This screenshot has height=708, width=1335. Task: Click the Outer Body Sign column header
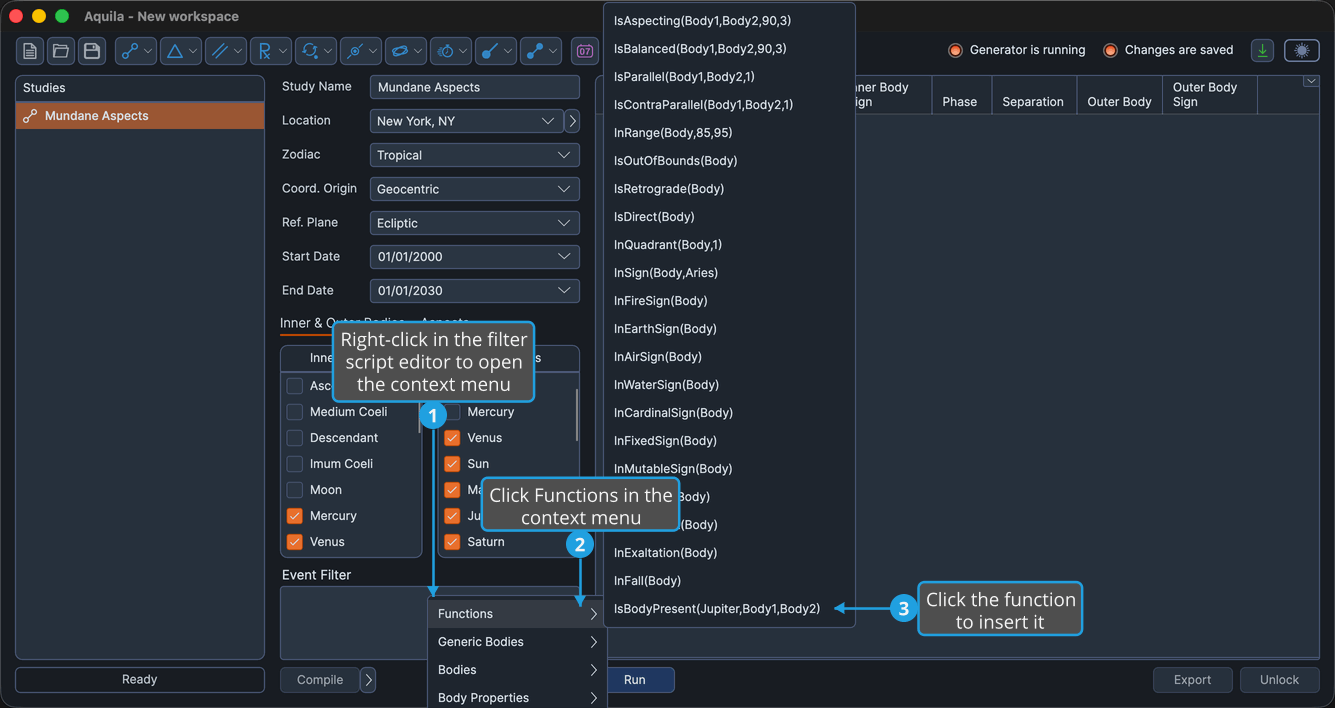(x=1210, y=95)
